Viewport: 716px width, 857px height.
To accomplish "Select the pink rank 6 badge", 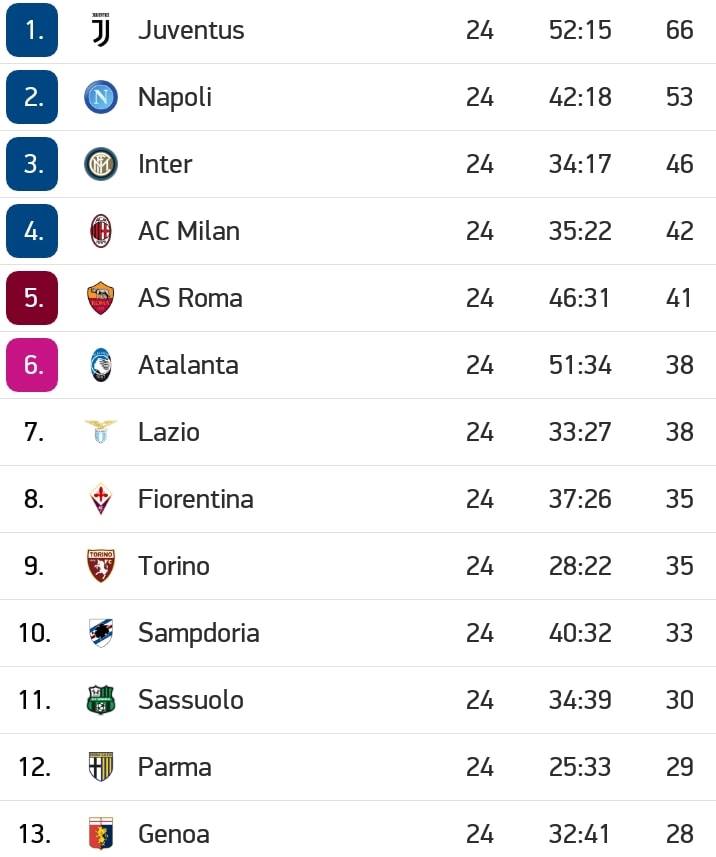I will click(x=32, y=365).
